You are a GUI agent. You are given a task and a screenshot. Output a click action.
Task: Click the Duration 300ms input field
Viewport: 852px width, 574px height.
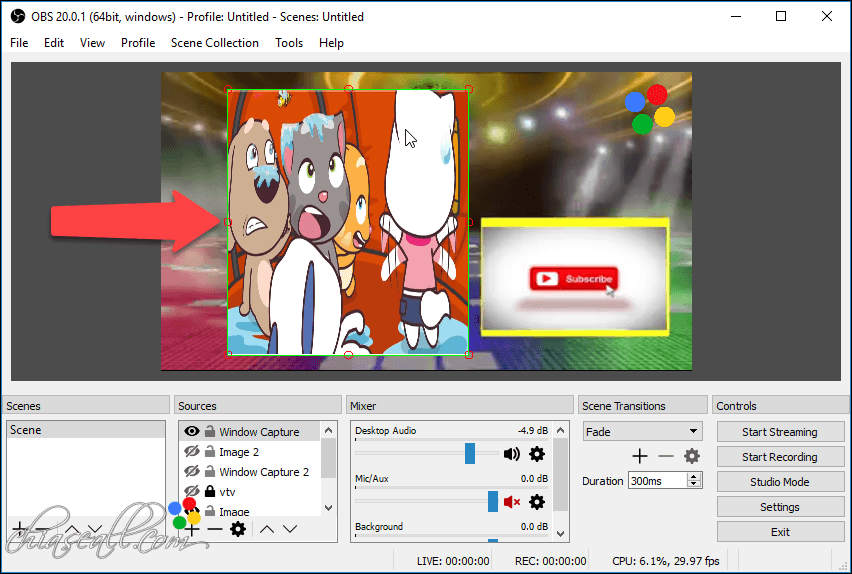(657, 481)
